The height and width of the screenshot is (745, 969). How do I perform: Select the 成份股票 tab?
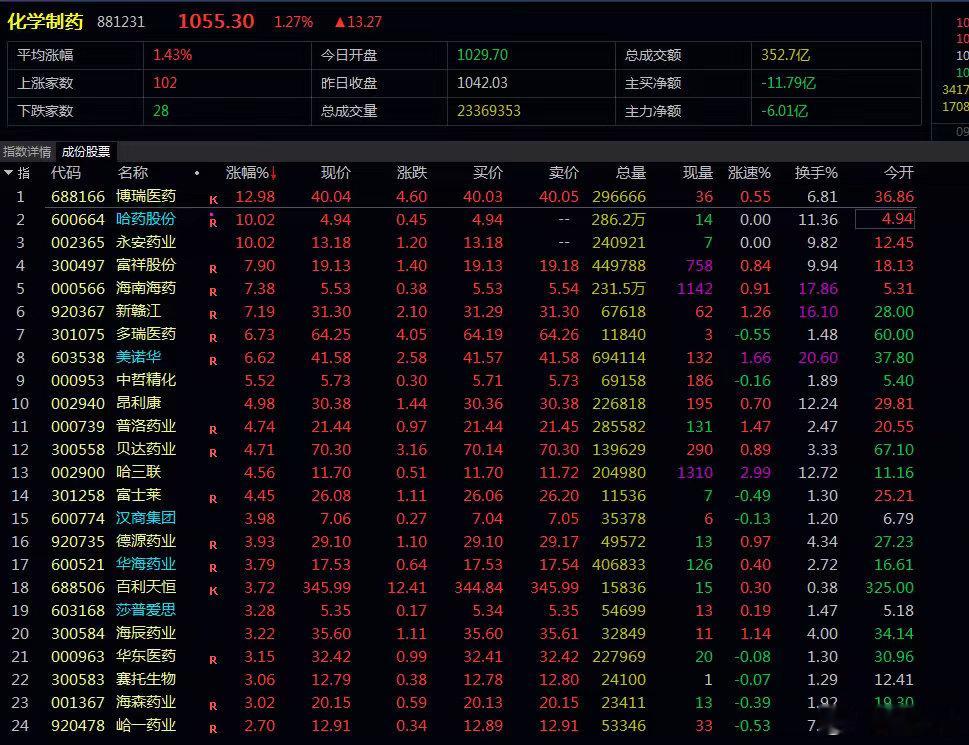coord(86,152)
